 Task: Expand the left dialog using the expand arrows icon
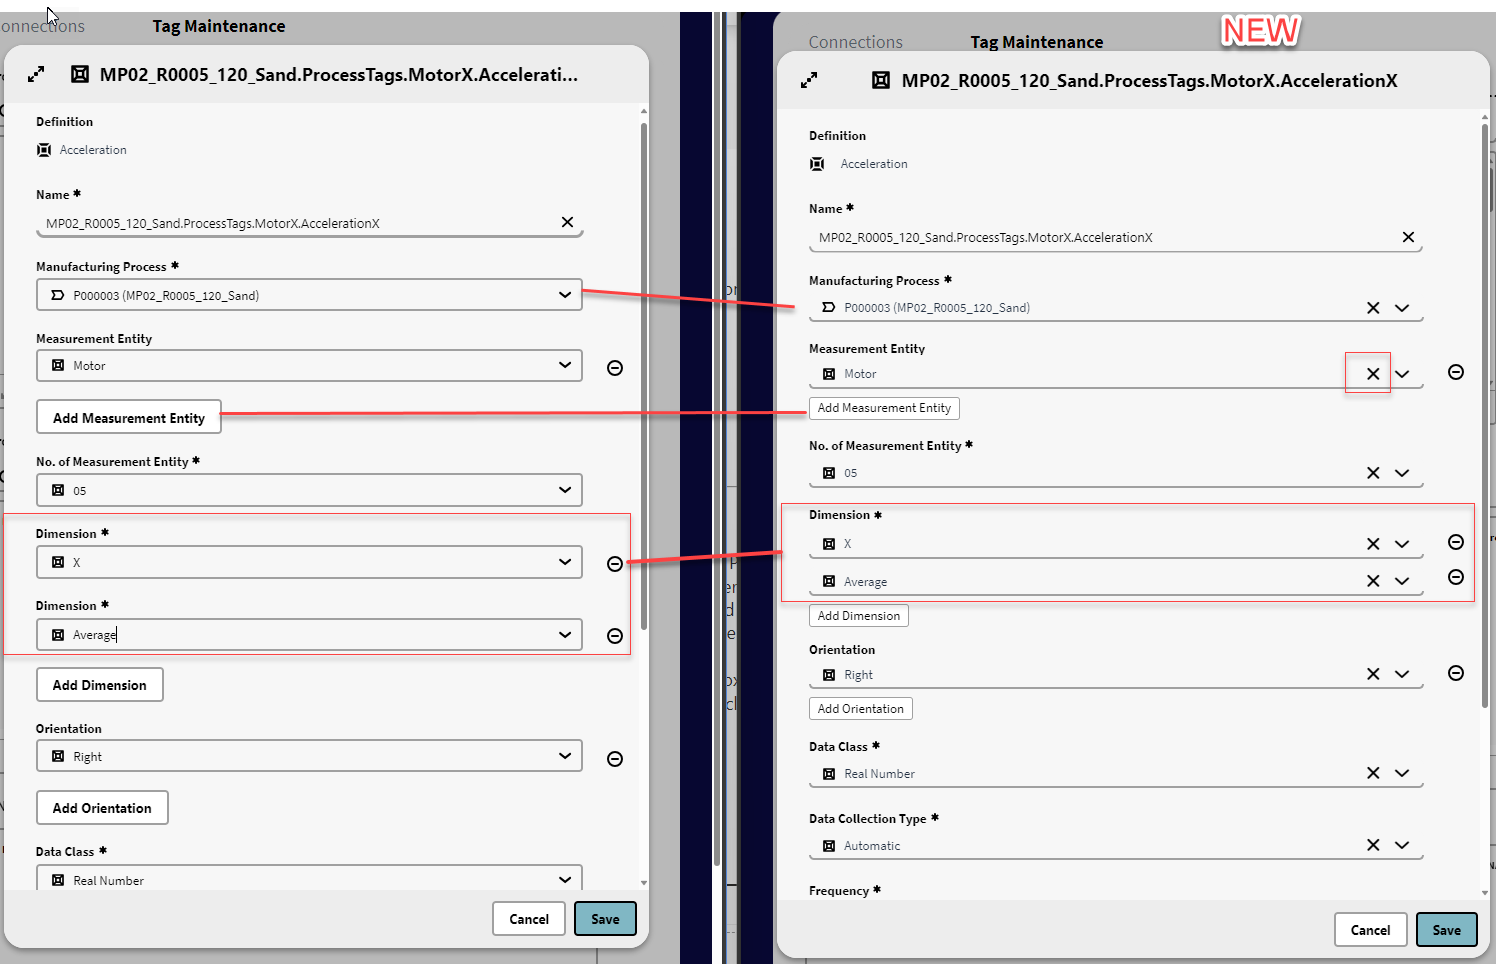(36, 74)
